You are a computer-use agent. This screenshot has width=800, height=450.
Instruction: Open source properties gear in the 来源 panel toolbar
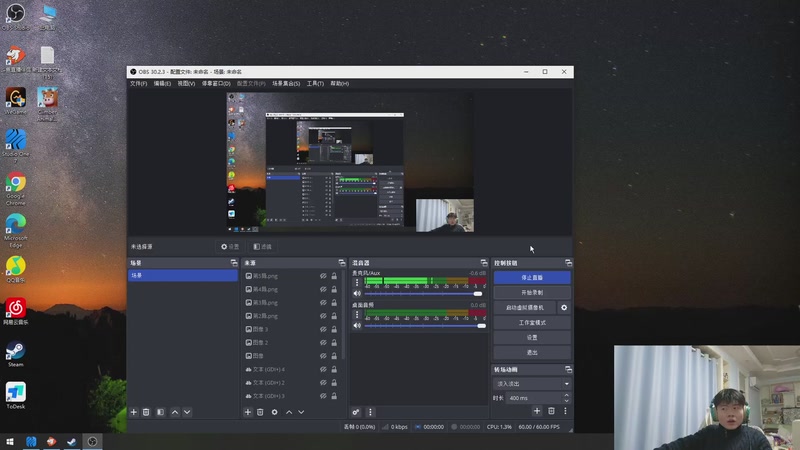coord(274,412)
